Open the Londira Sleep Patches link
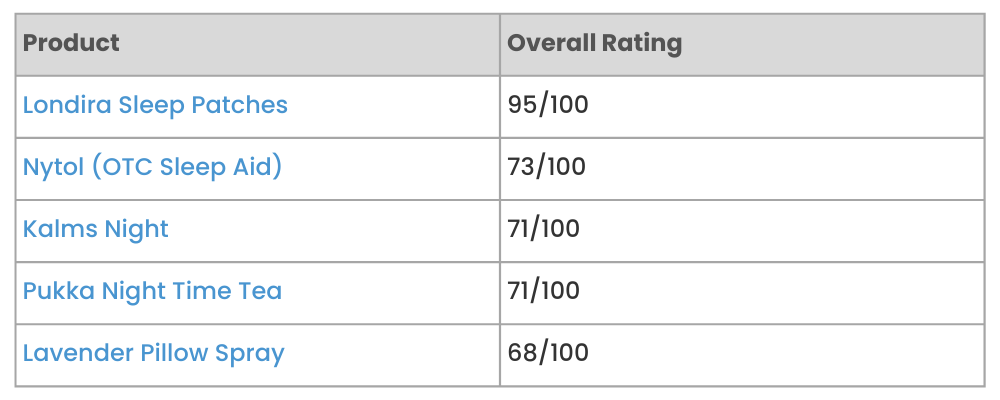This screenshot has height=400, width=1000. pyautogui.click(x=155, y=105)
